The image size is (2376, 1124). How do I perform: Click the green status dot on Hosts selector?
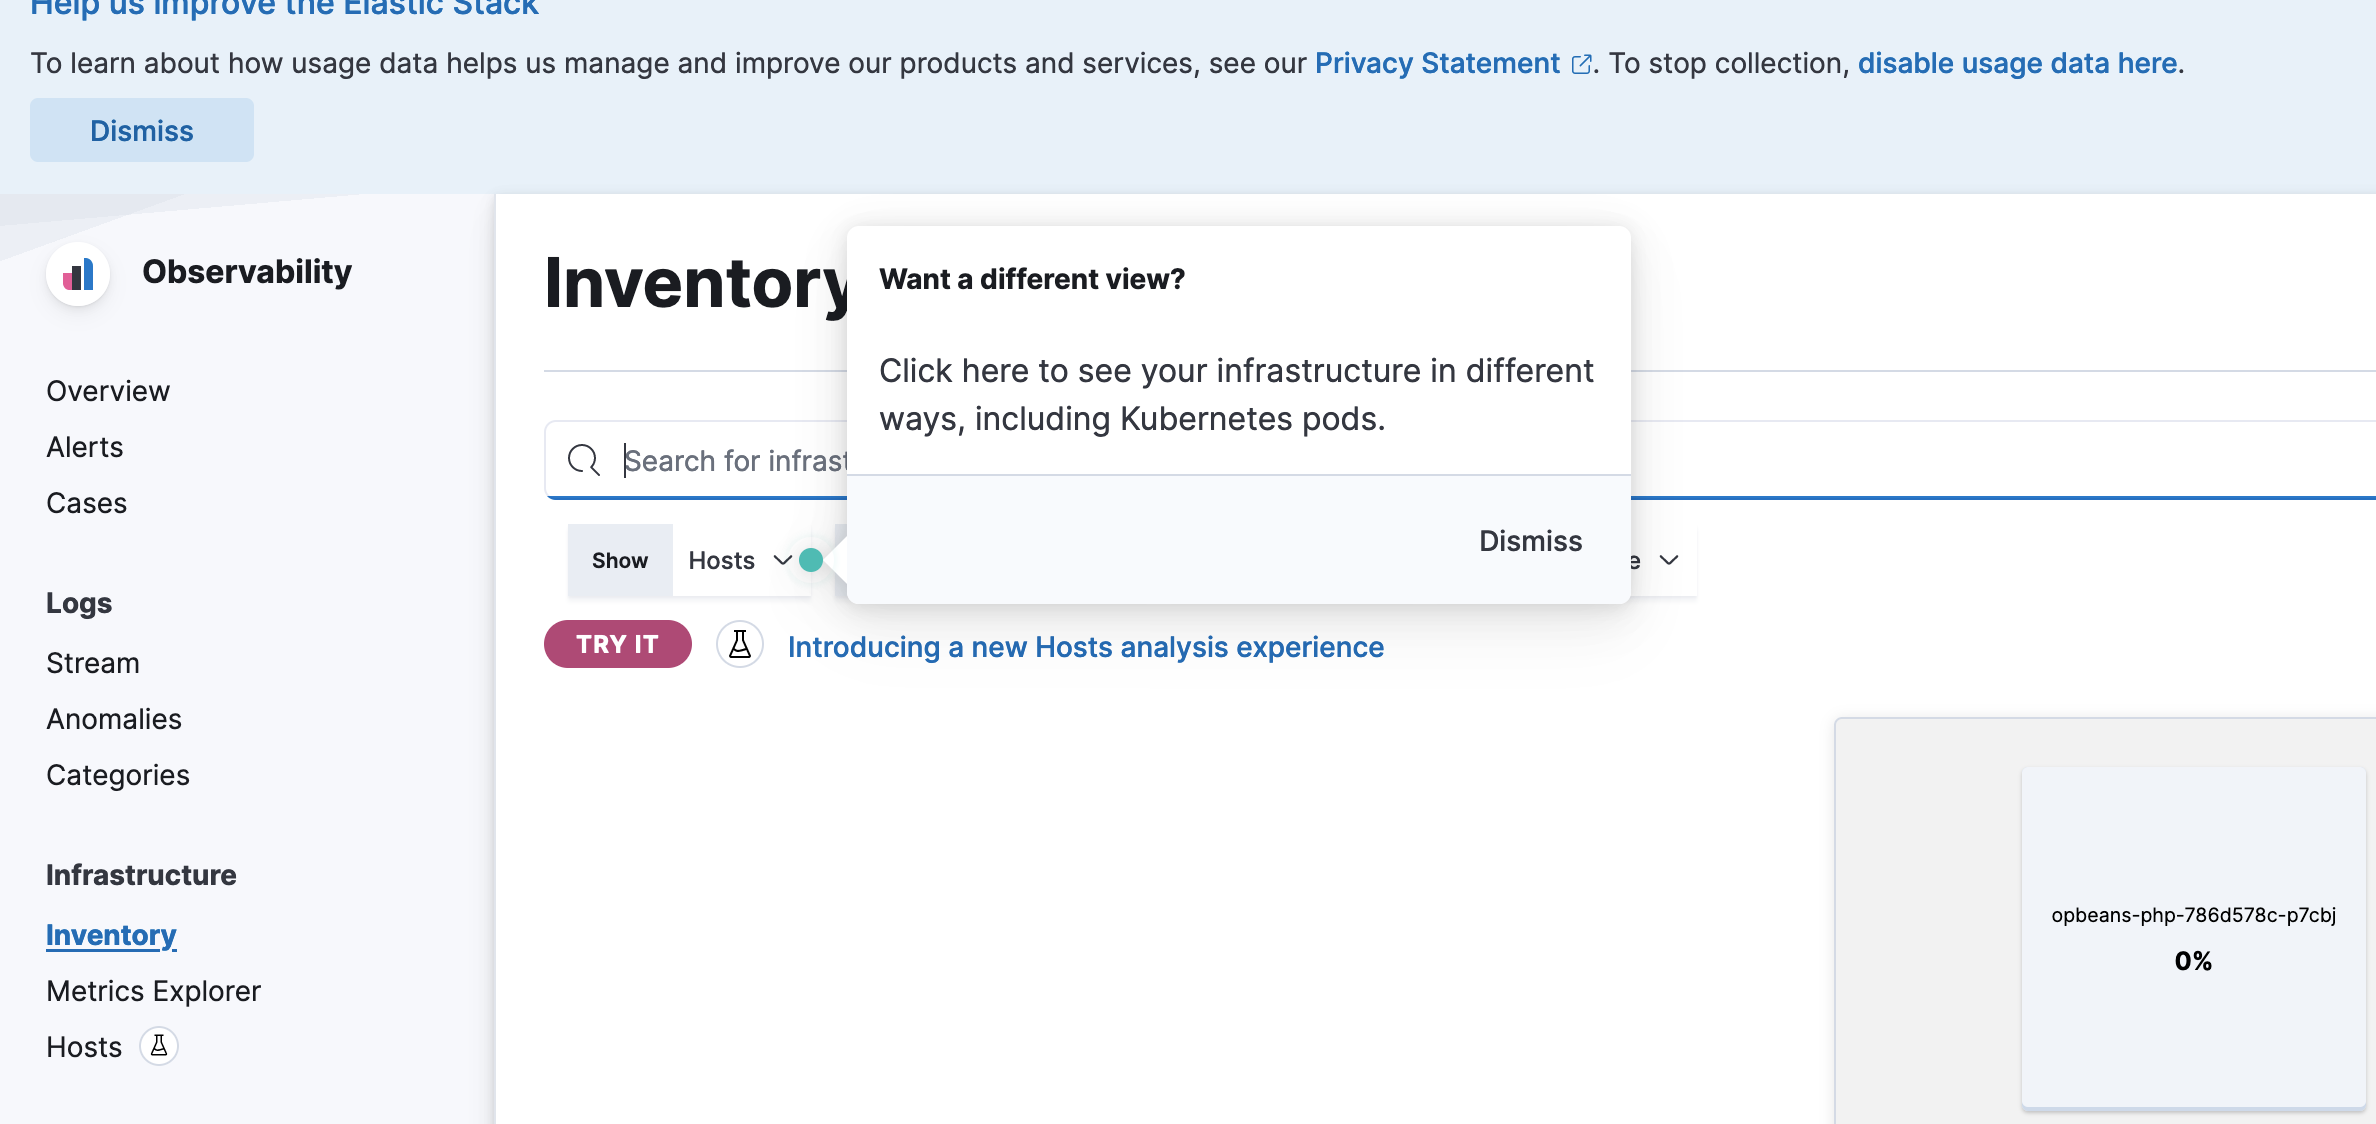pos(811,560)
